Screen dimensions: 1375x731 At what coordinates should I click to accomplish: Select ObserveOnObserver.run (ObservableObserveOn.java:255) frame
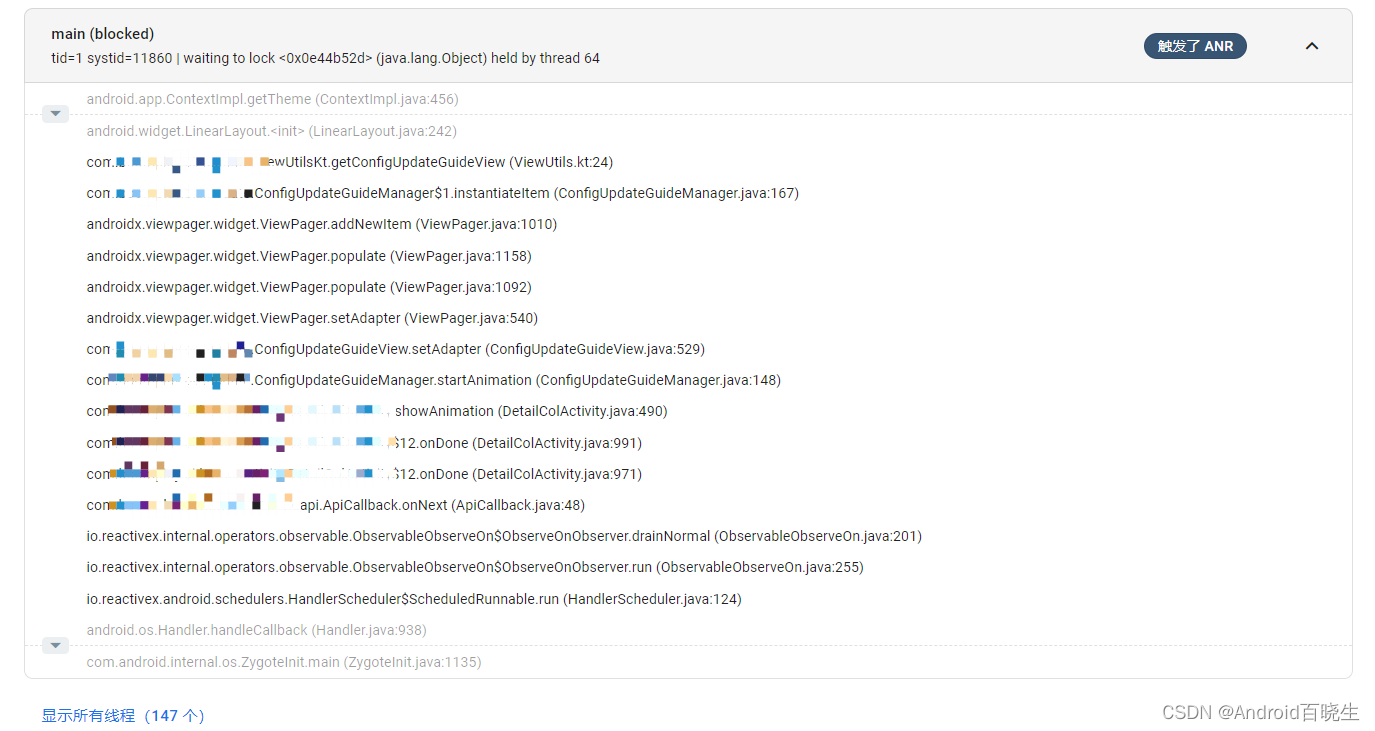click(475, 567)
